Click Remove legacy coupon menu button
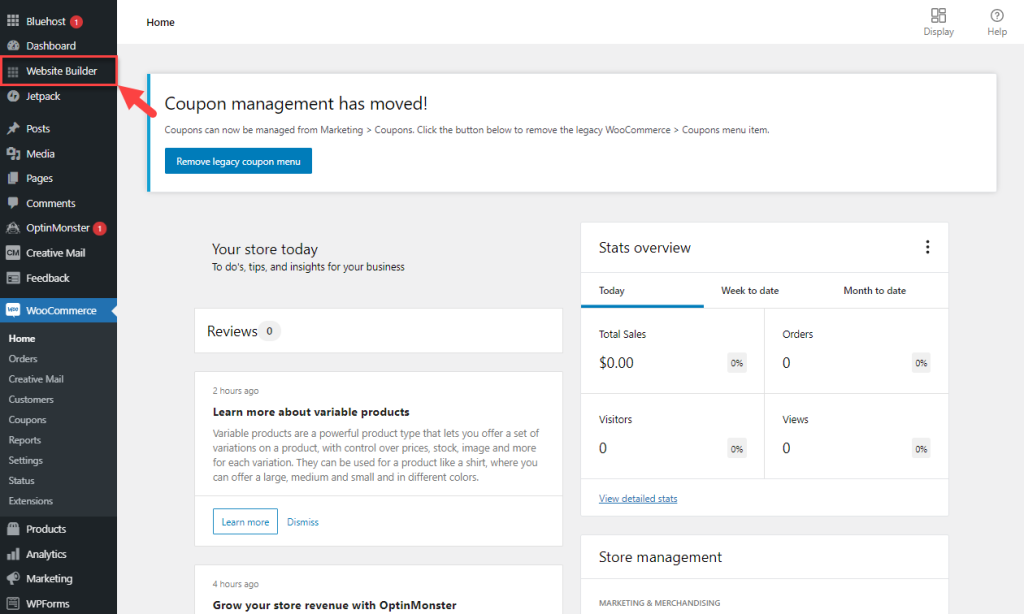The height and width of the screenshot is (614, 1024). click(x=238, y=161)
